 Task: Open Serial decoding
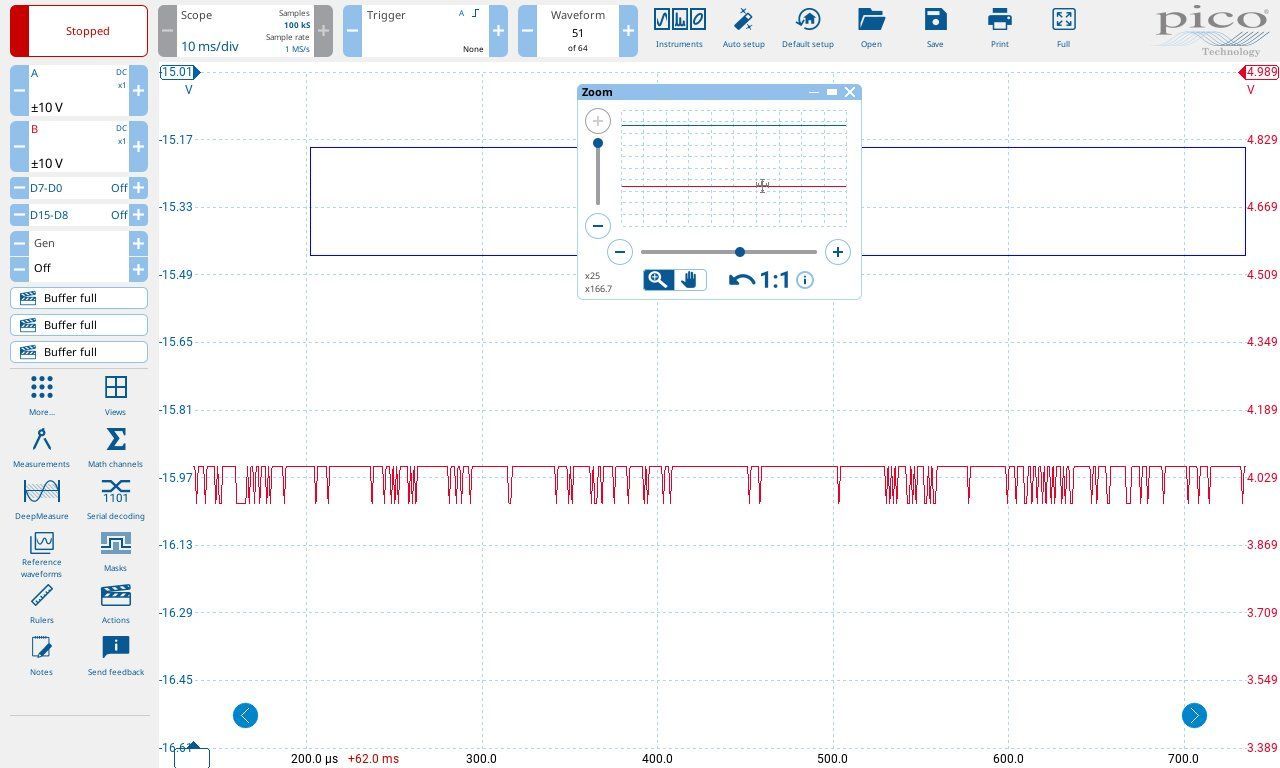pos(115,499)
